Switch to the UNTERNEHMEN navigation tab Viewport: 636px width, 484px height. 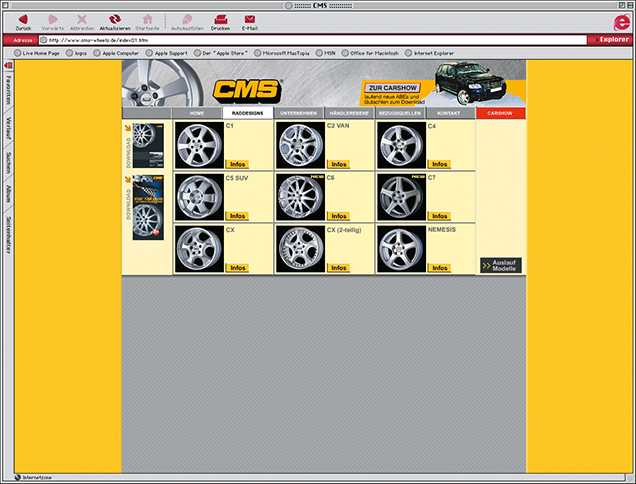300,114
